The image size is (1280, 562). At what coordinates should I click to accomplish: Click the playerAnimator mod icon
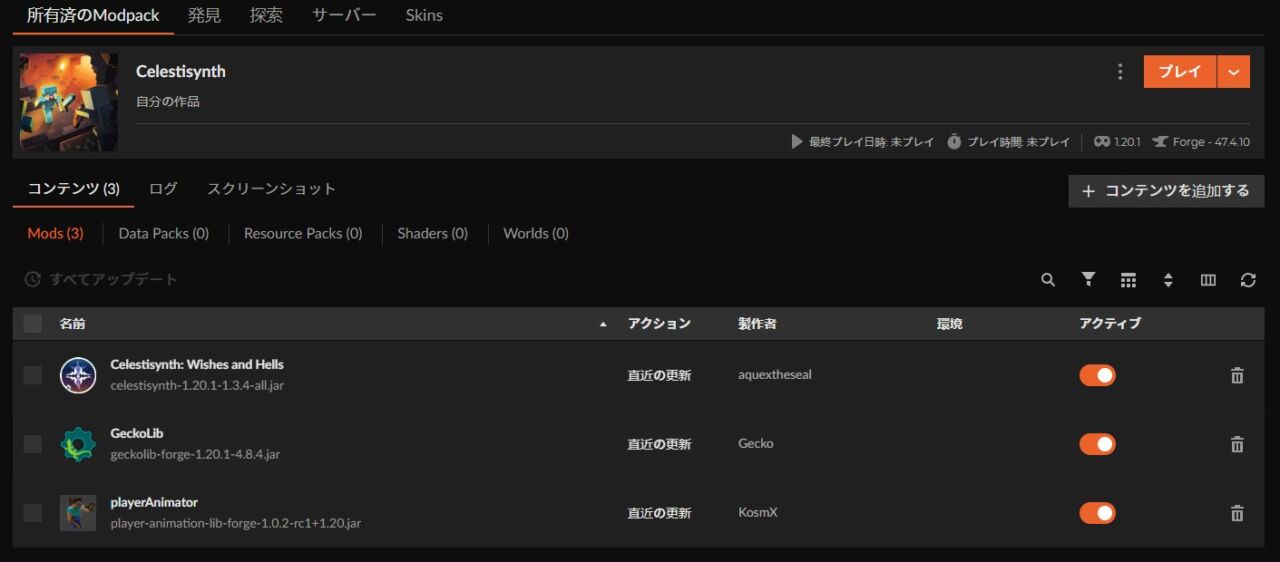(x=78, y=513)
